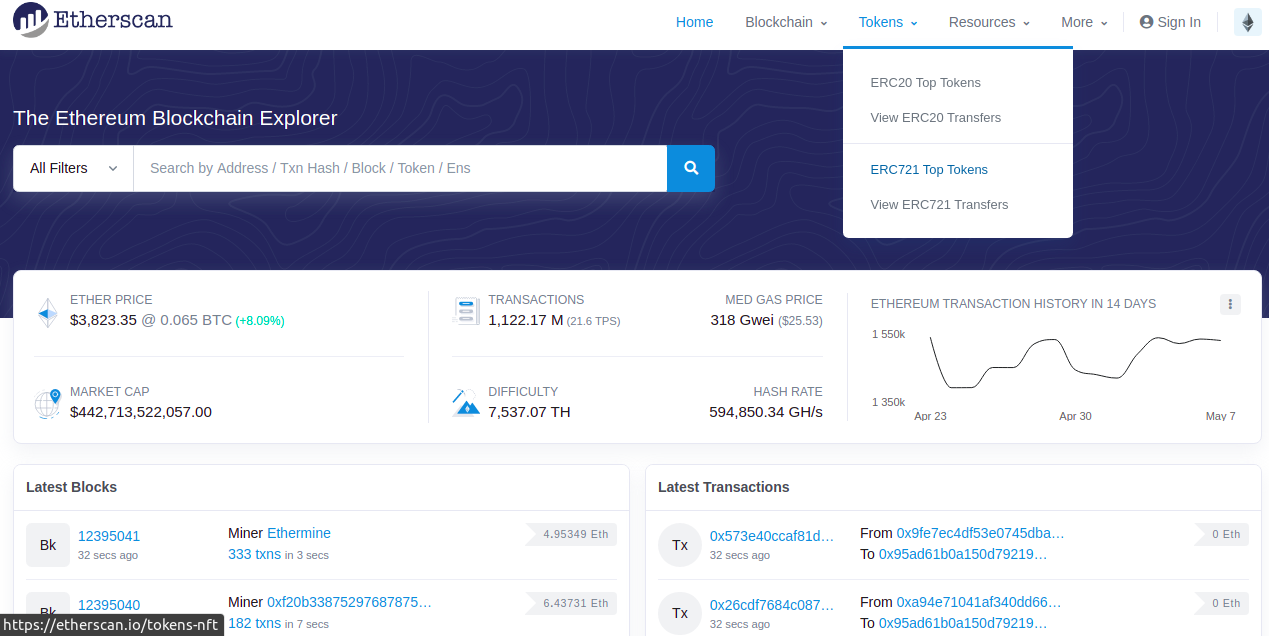Open From address 0xa94e71041af340dd66
The width and height of the screenshot is (1269, 636).
click(979, 602)
